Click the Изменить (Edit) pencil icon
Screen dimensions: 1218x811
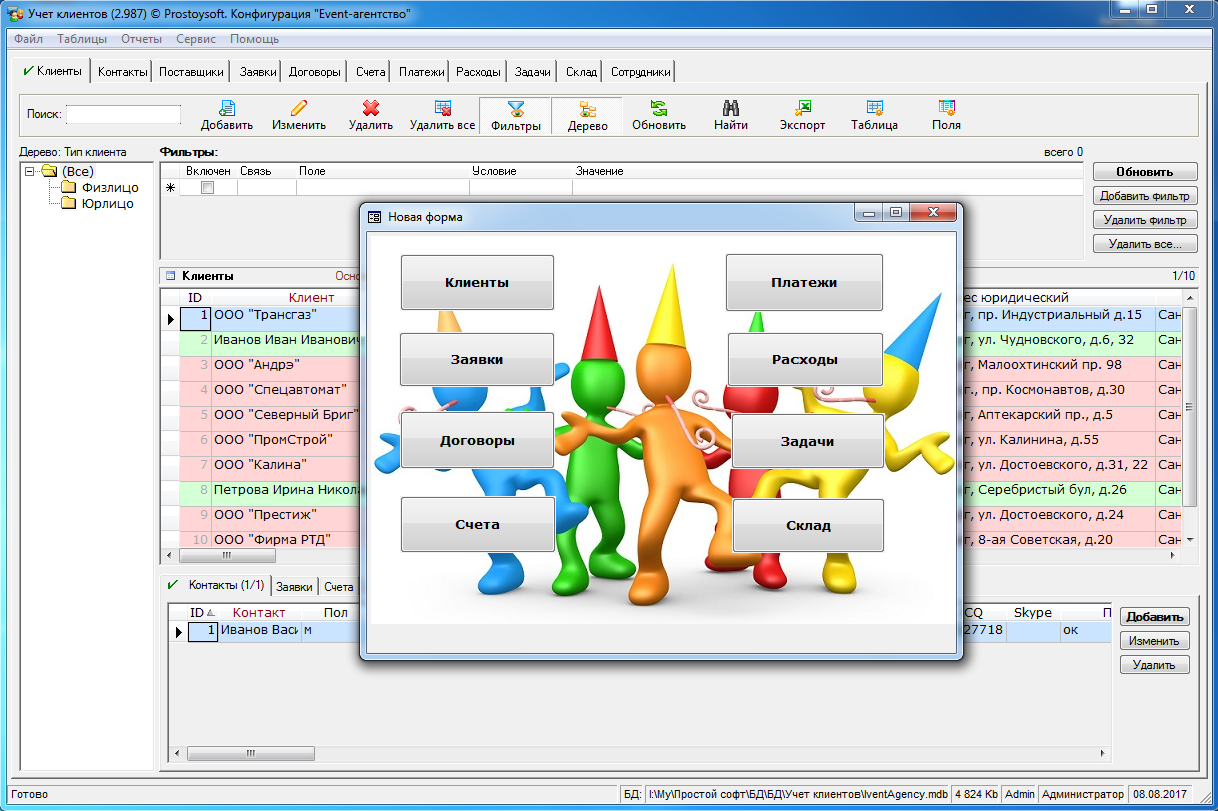point(298,109)
